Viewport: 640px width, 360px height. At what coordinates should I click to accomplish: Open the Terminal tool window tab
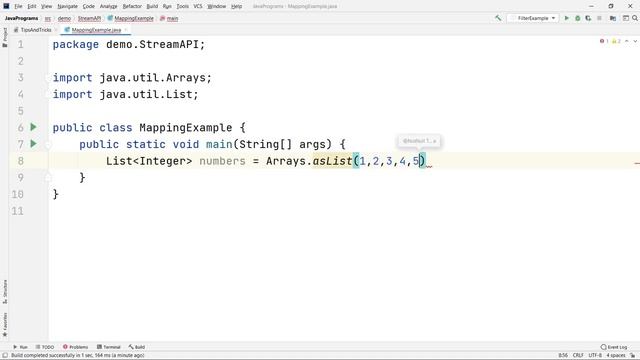pos(109,347)
